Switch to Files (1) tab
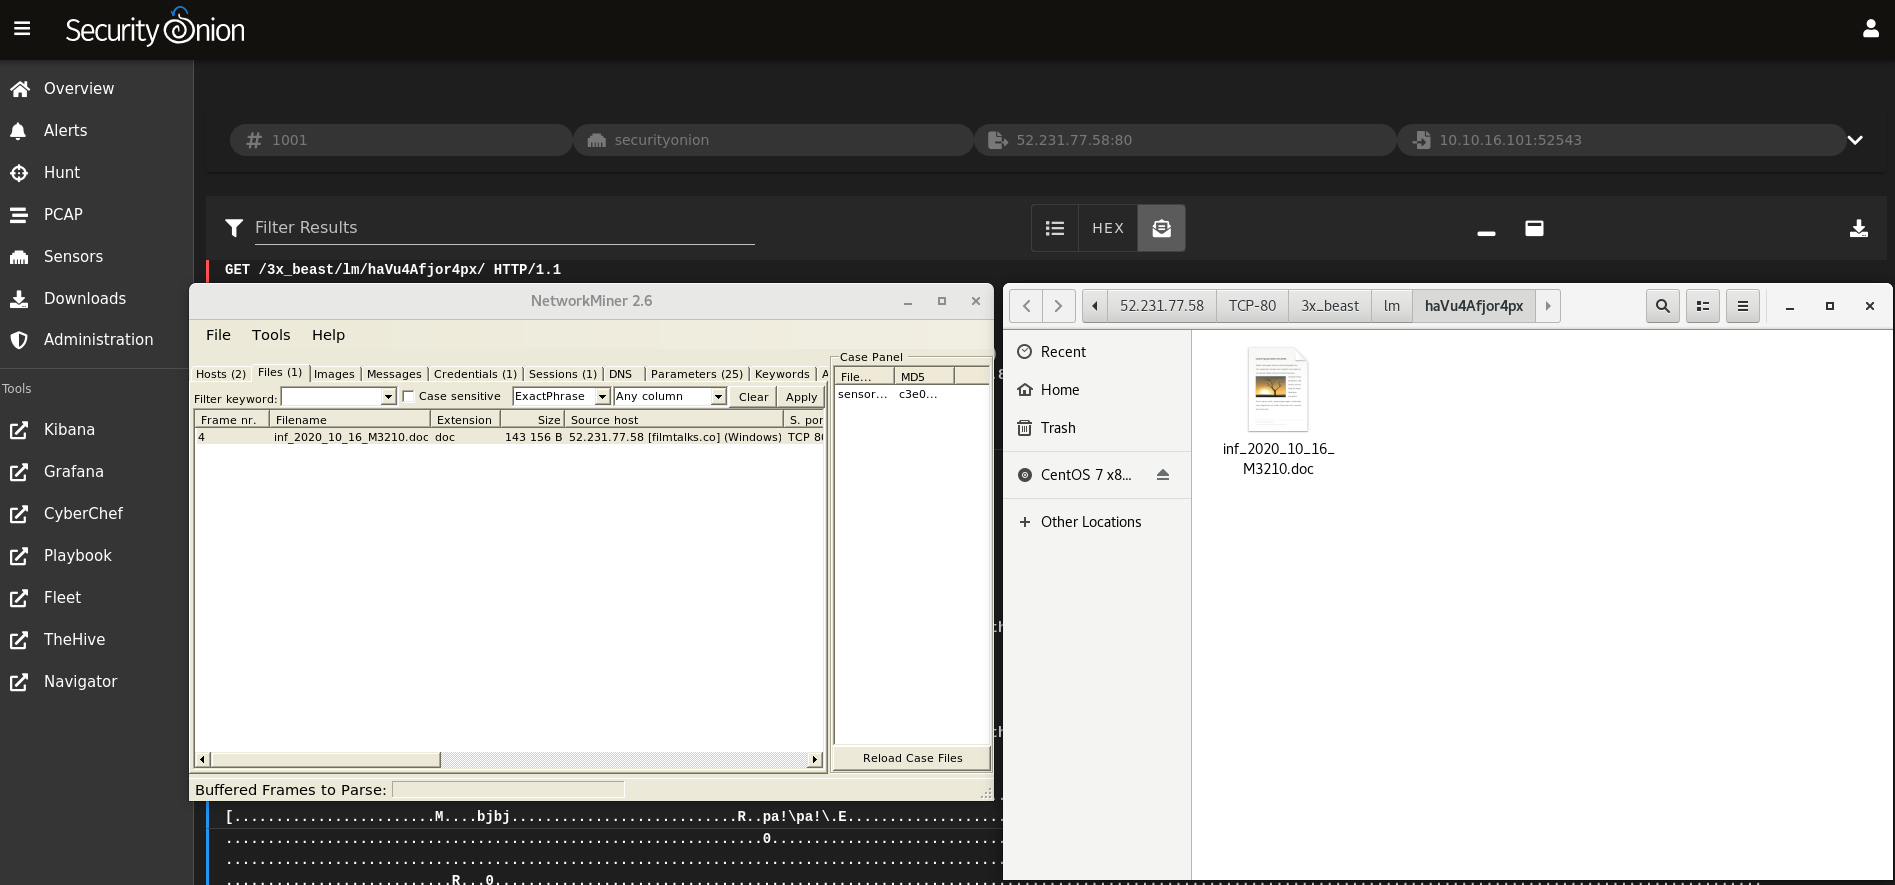1895x885 pixels. [280, 372]
